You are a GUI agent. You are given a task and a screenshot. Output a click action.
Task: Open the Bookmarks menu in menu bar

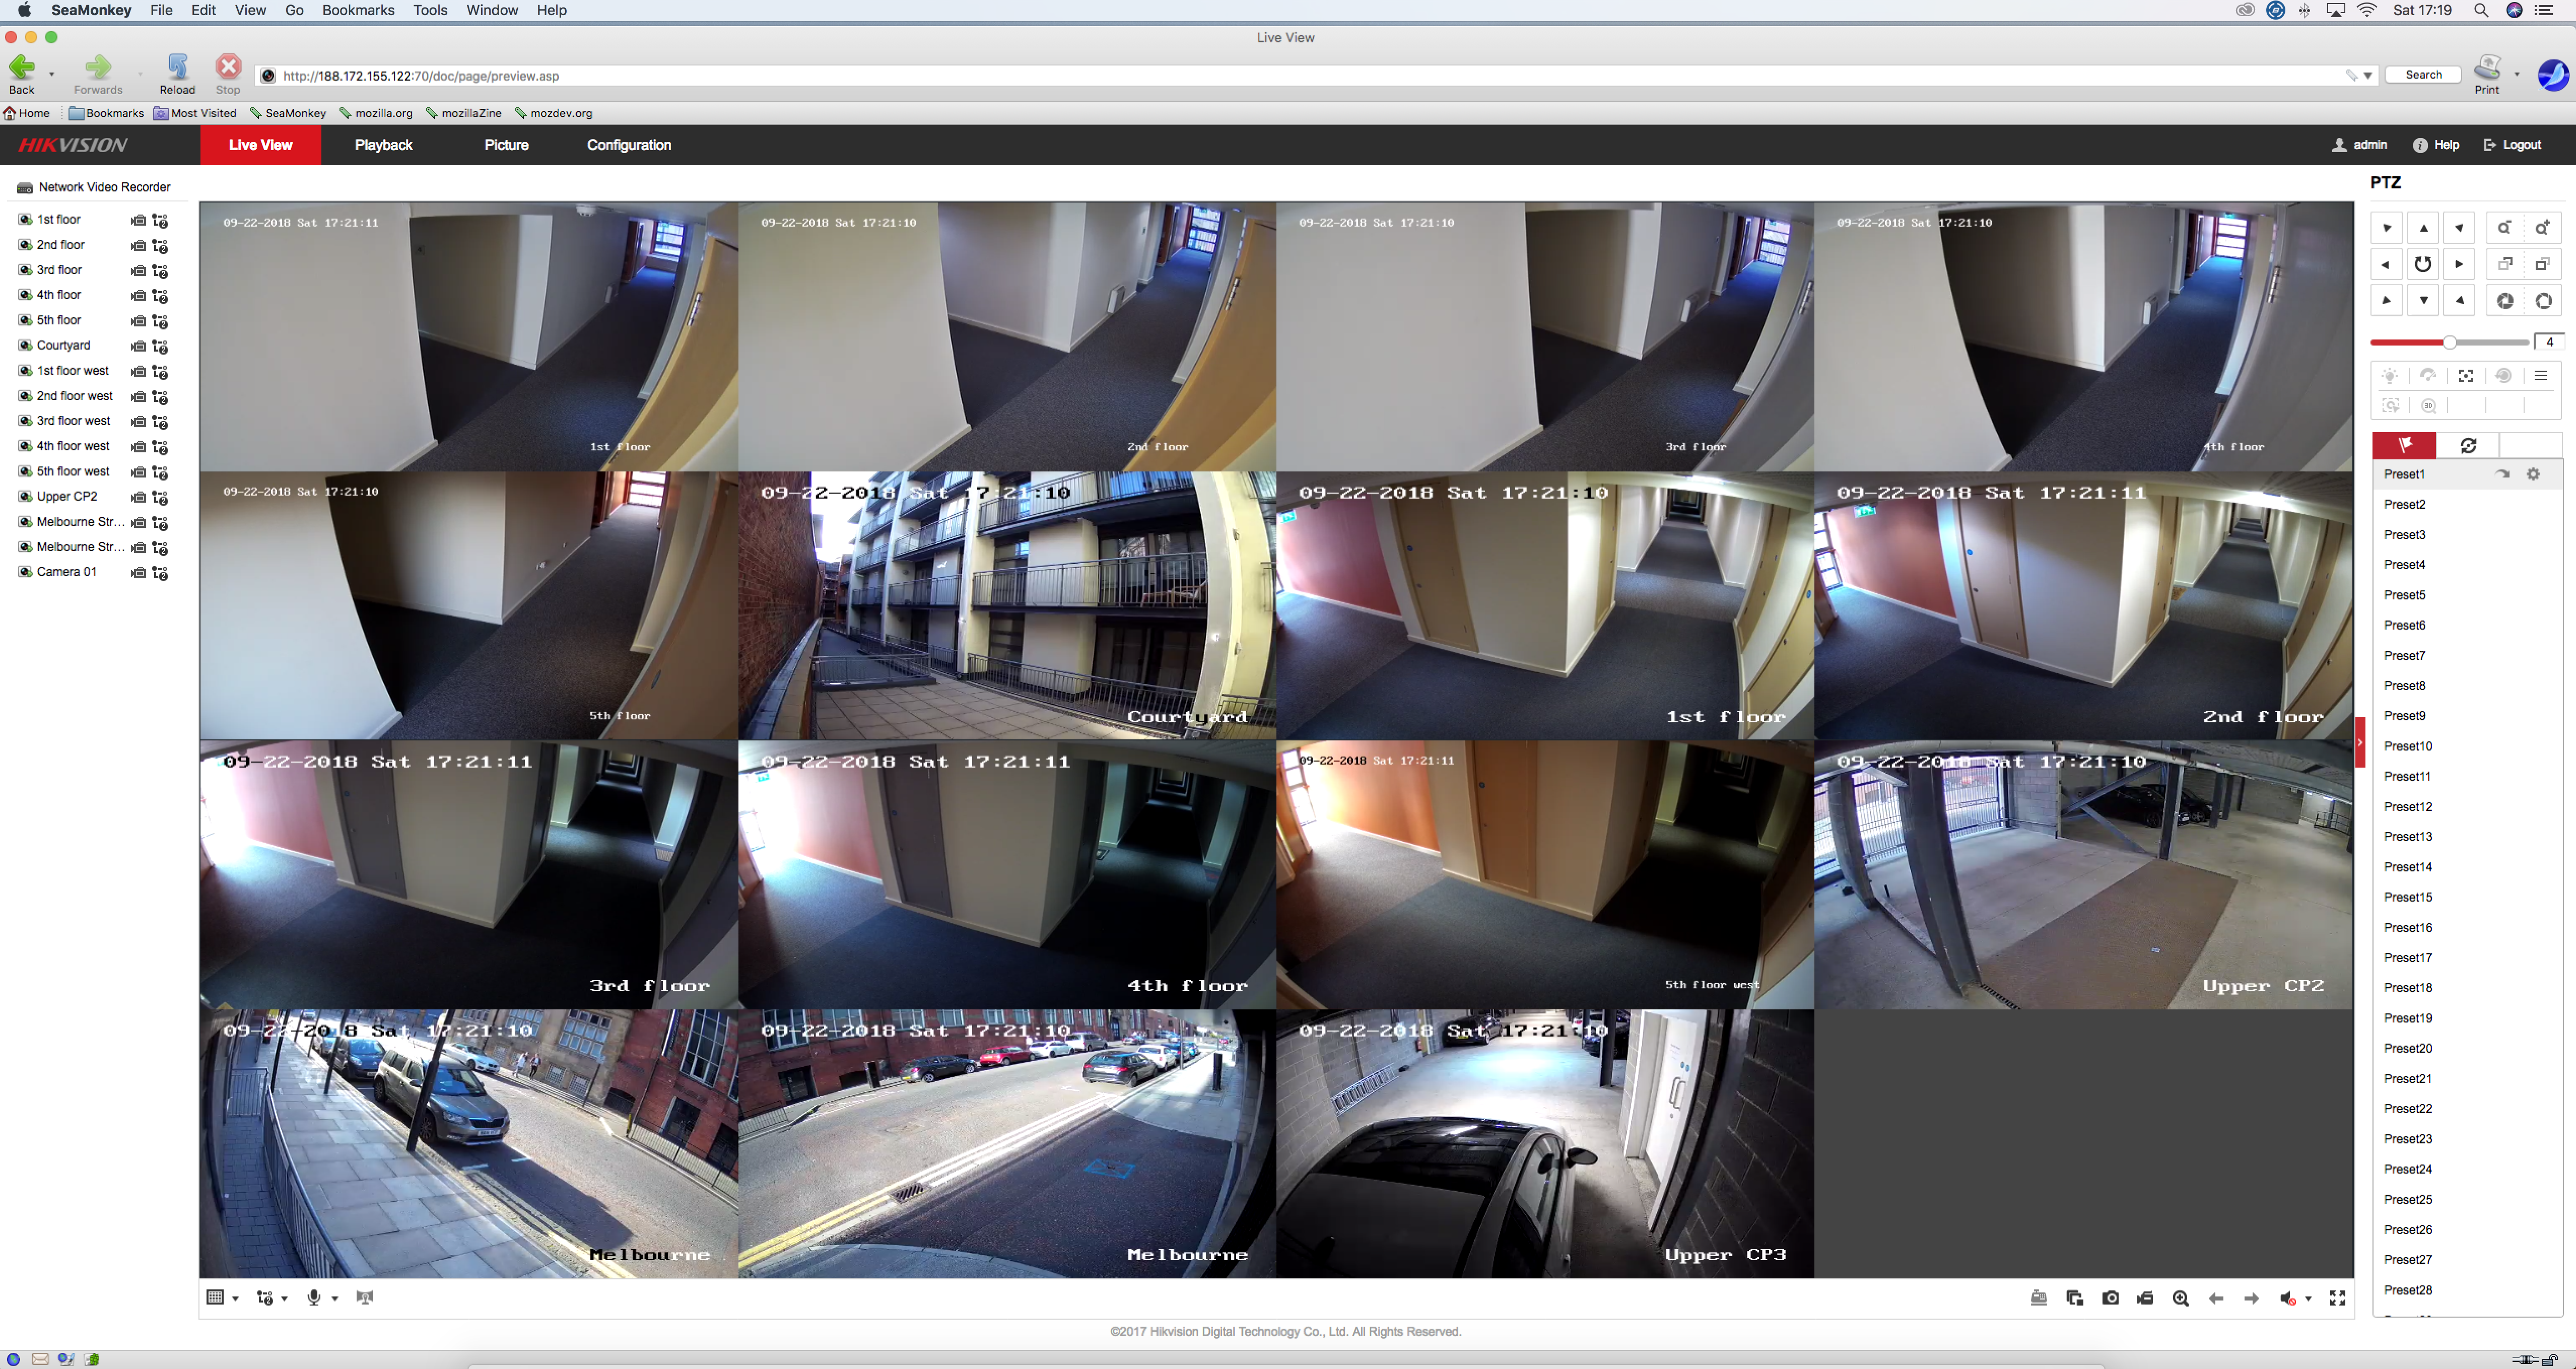click(358, 10)
